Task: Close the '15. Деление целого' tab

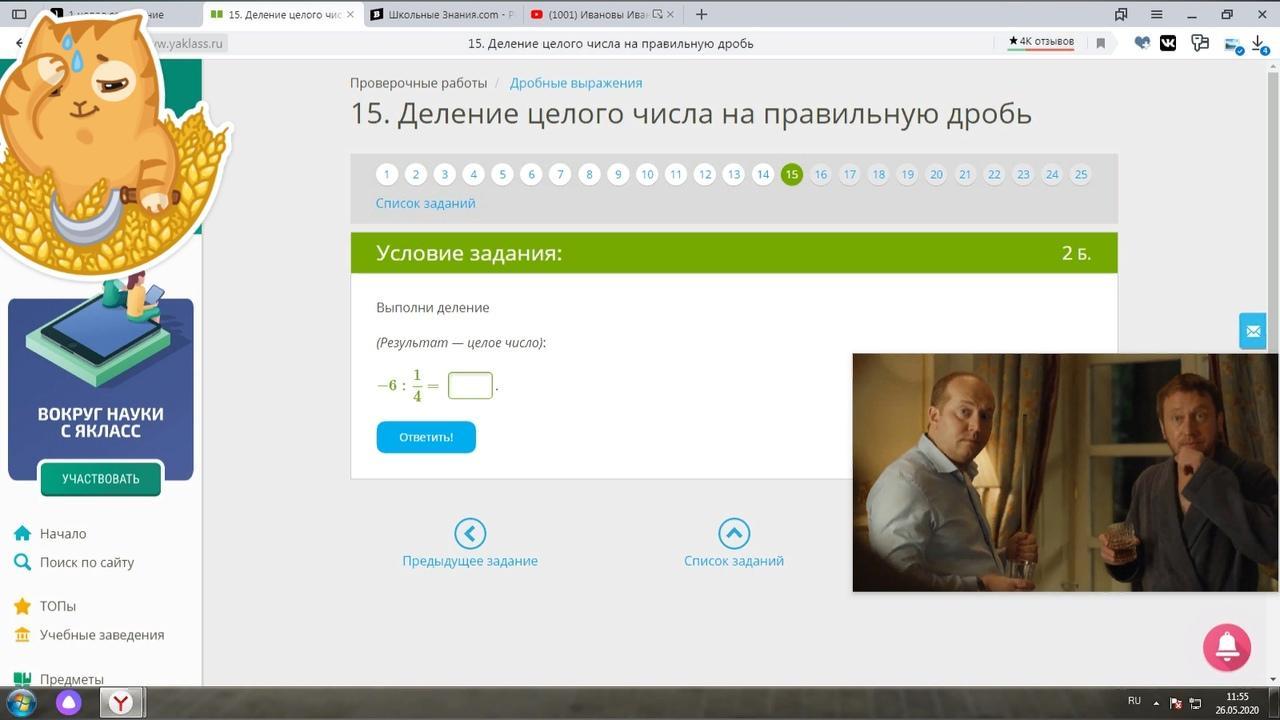Action: point(350,15)
